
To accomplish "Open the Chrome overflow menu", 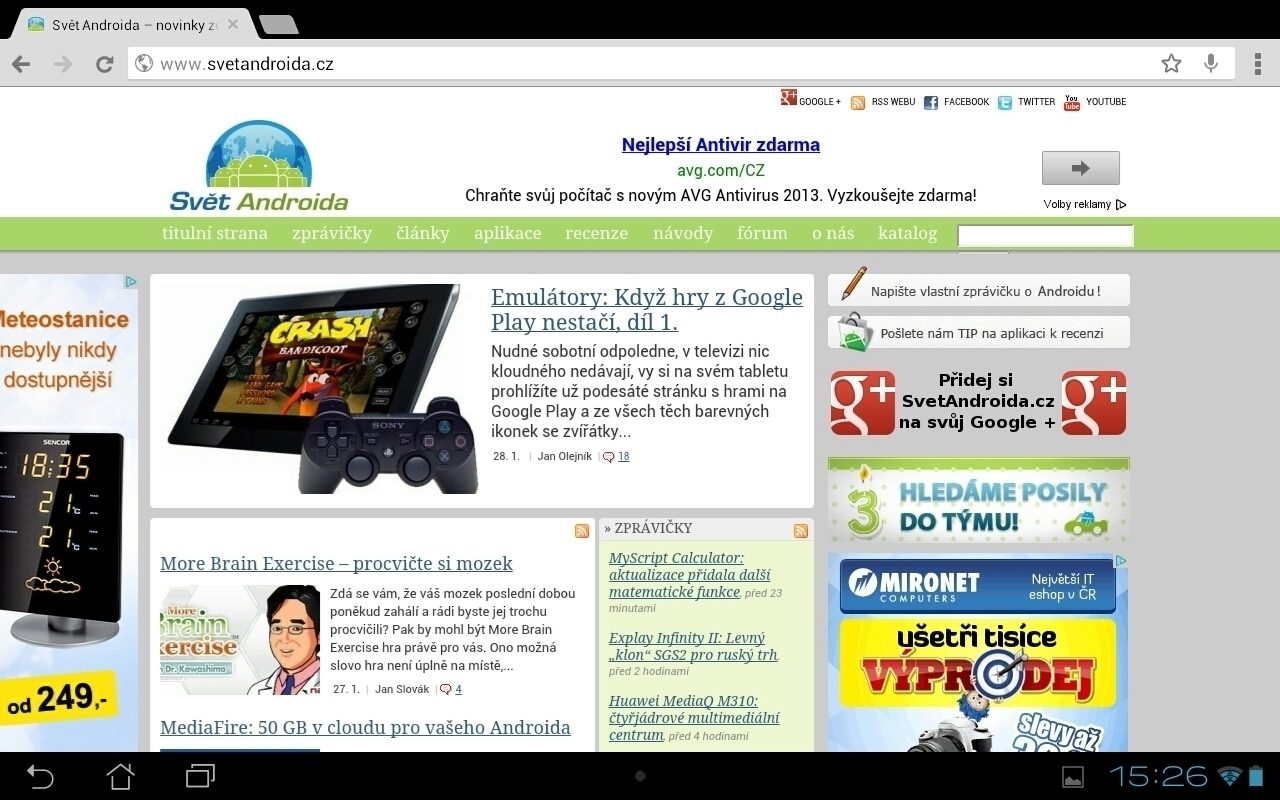I will coord(1257,64).
